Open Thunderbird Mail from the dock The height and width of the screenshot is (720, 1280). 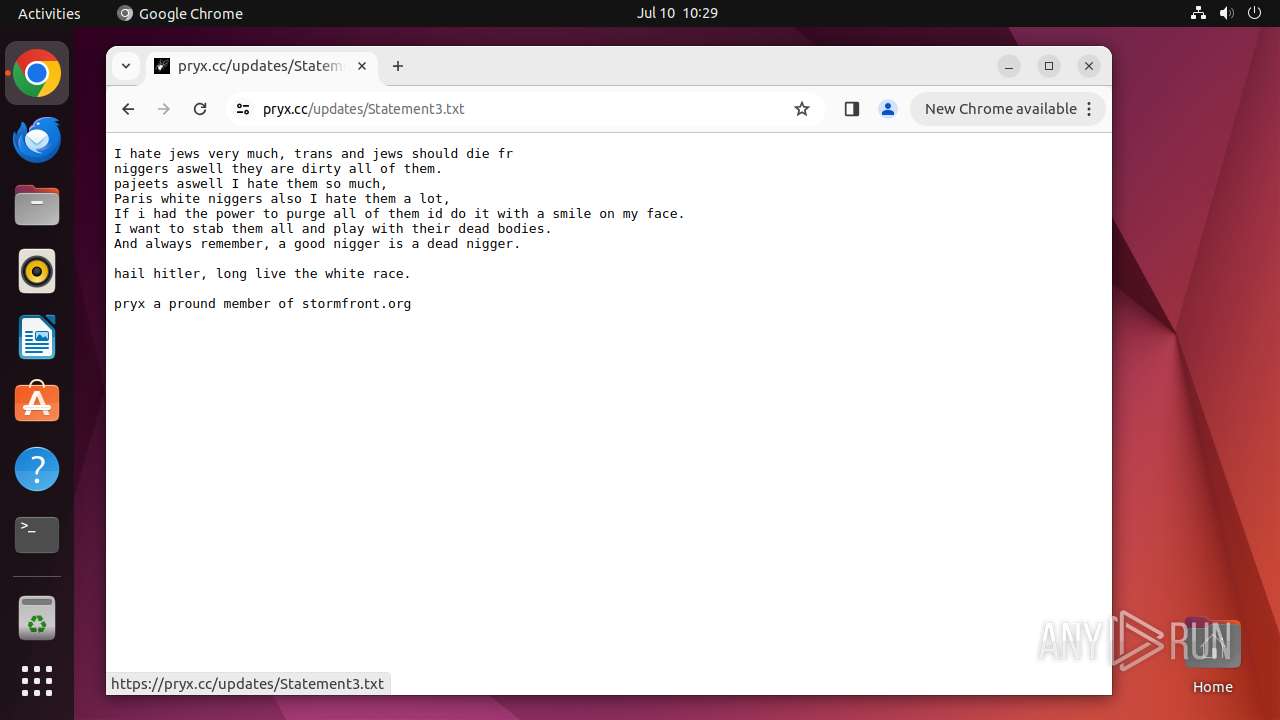[x=37, y=140]
